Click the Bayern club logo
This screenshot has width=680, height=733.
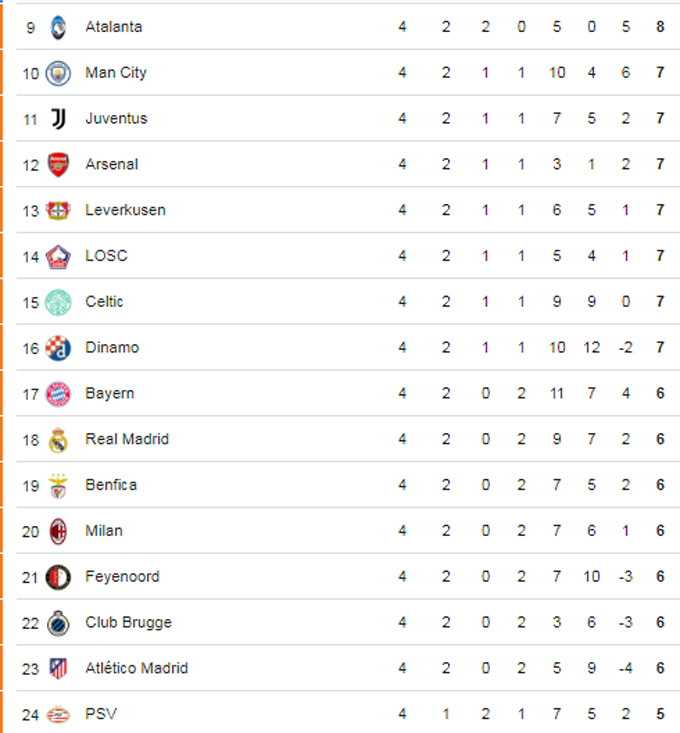pyautogui.click(x=58, y=394)
